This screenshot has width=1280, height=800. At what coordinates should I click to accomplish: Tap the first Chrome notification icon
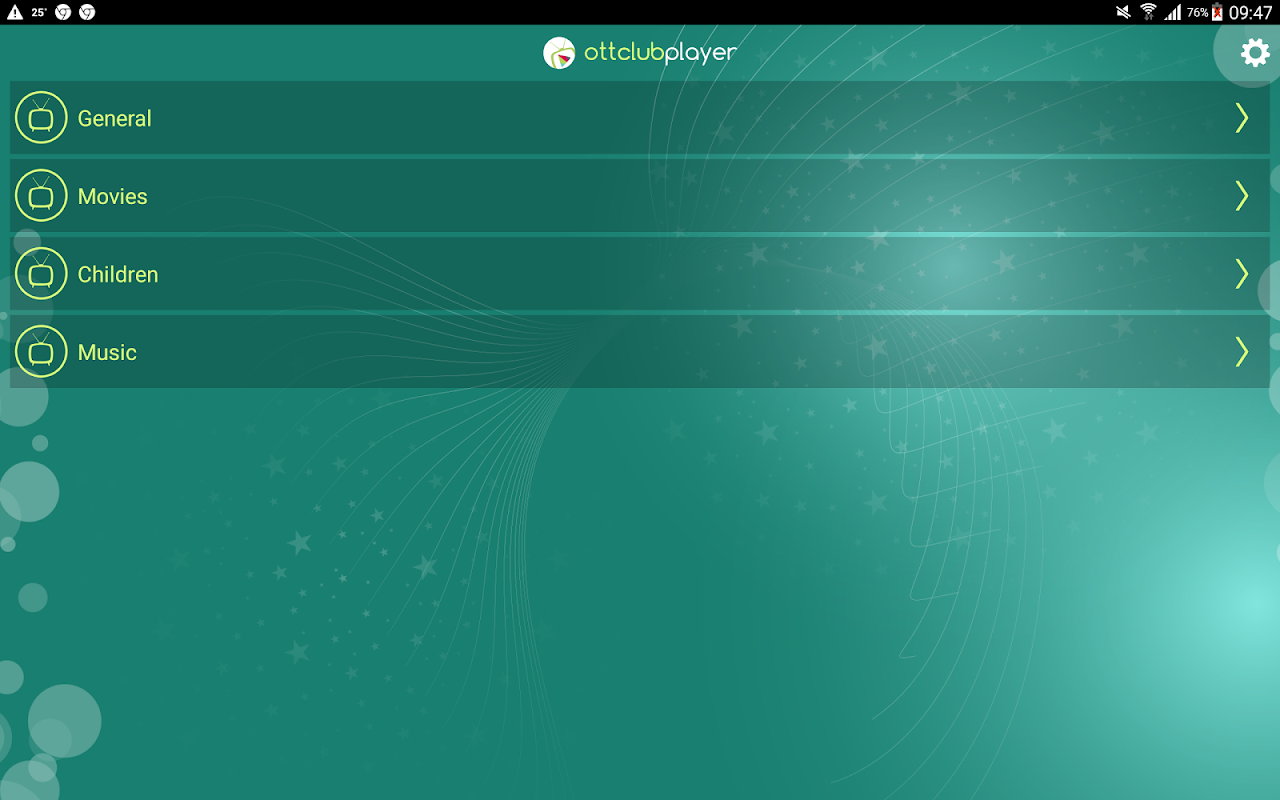pyautogui.click(x=63, y=12)
